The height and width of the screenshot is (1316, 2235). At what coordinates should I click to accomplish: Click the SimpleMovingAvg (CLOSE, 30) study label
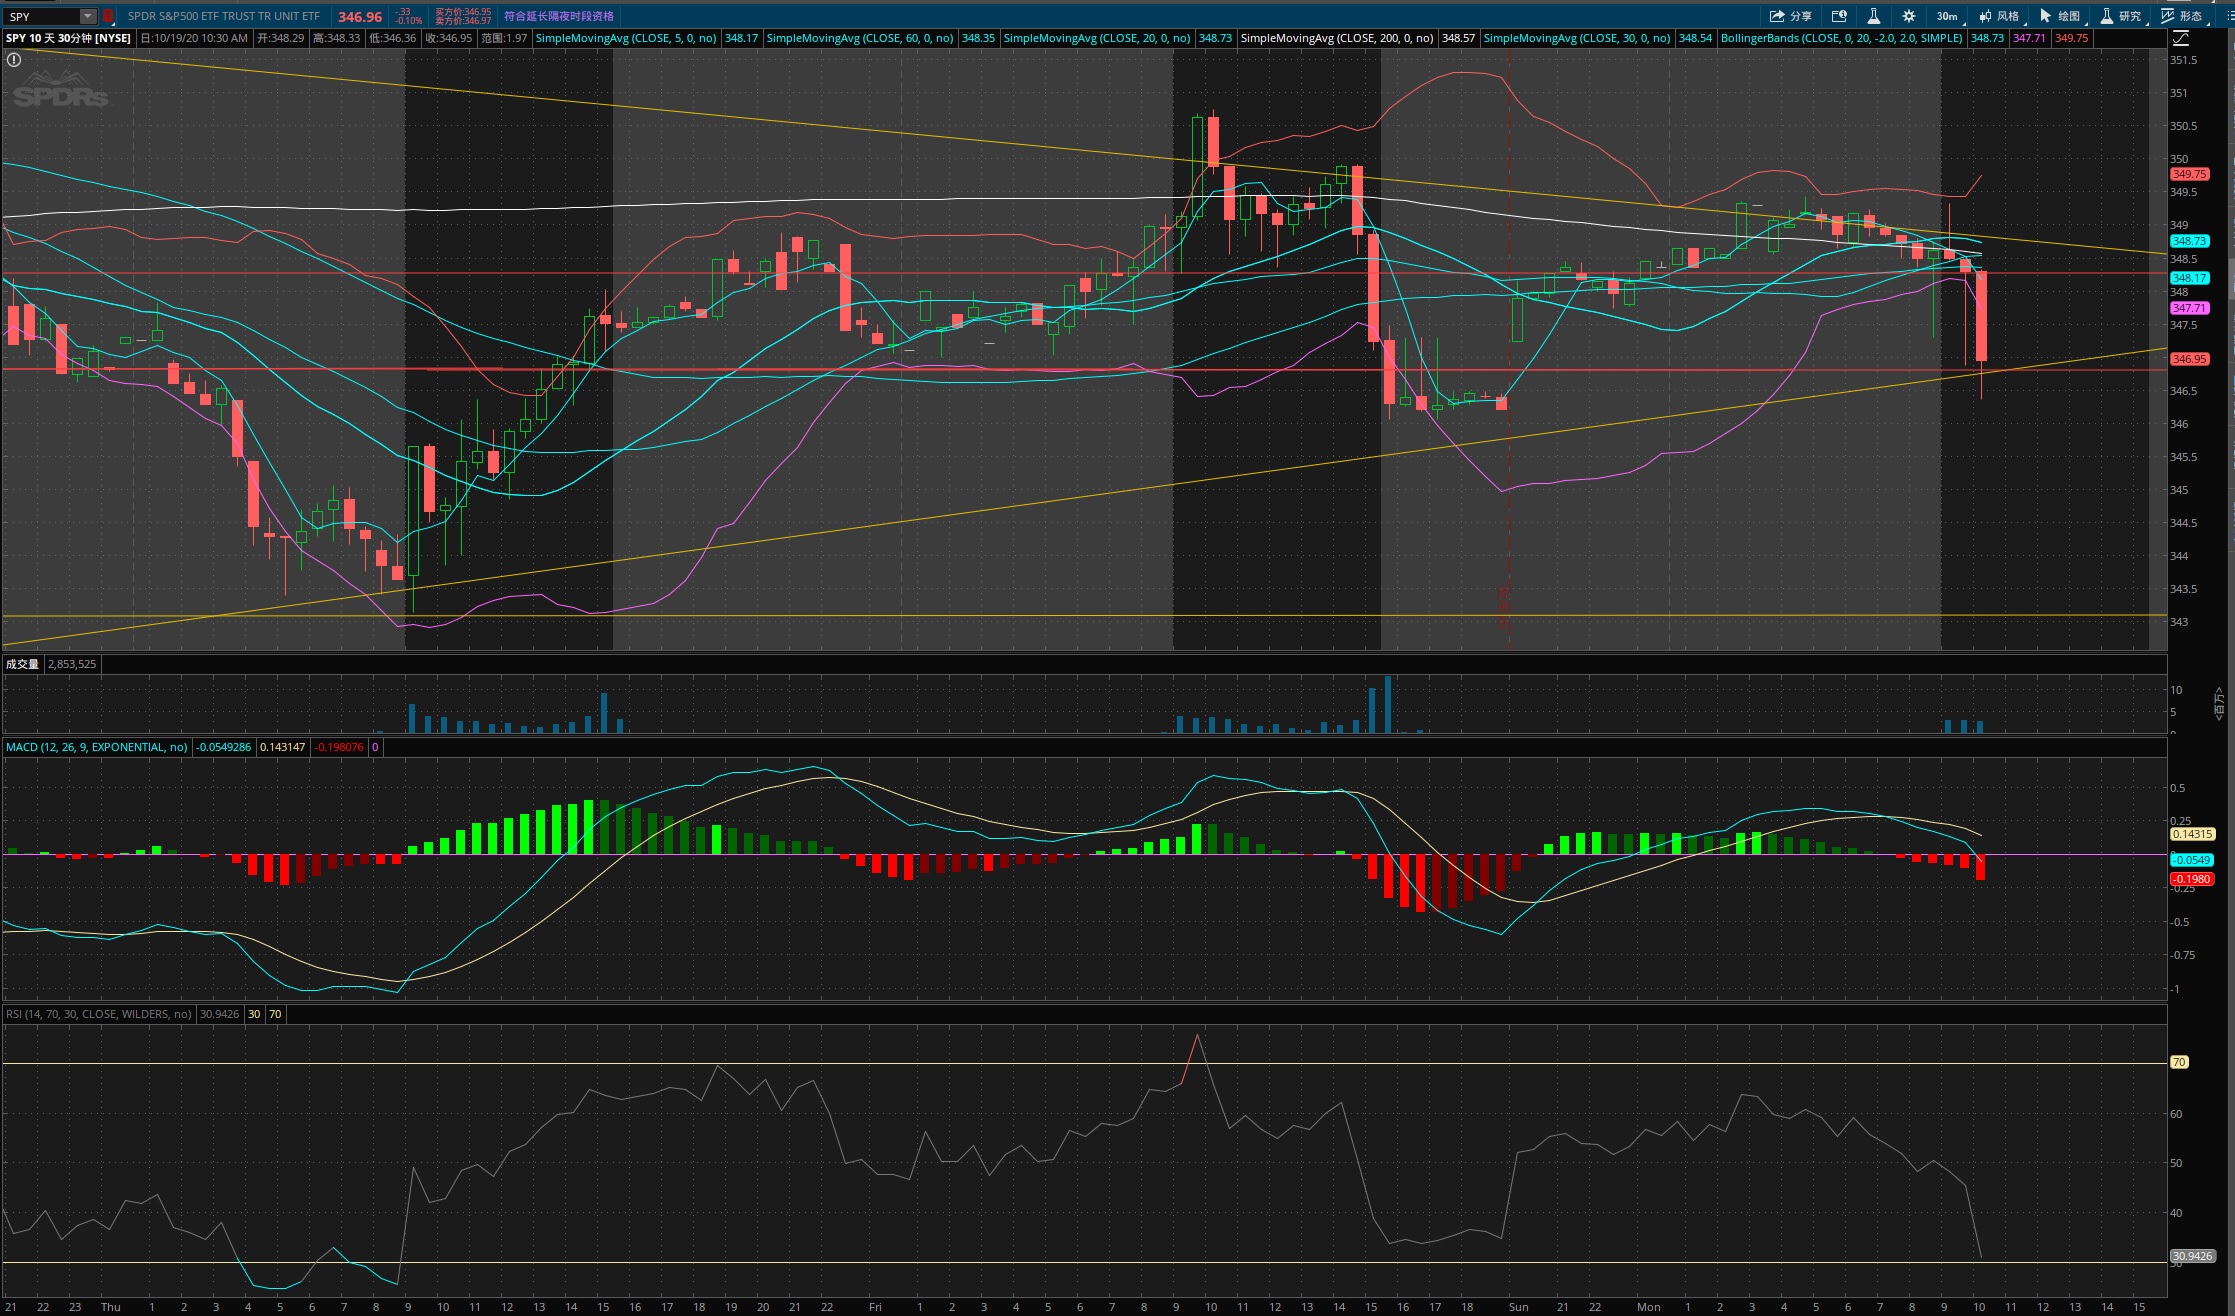click(x=1577, y=38)
